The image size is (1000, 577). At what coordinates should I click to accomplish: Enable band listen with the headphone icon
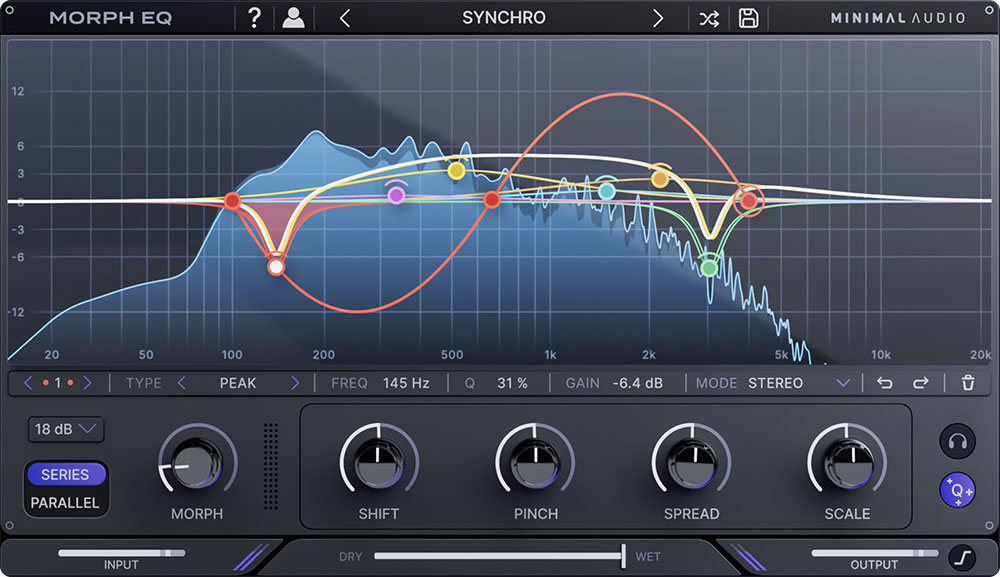point(957,442)
